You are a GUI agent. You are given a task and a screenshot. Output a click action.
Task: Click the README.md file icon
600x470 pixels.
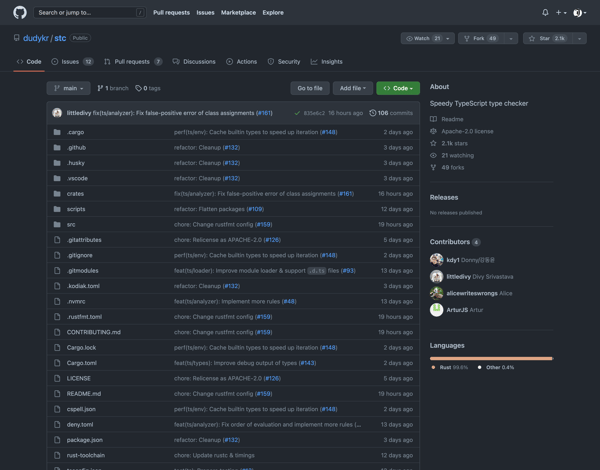(x=57, y=393)
